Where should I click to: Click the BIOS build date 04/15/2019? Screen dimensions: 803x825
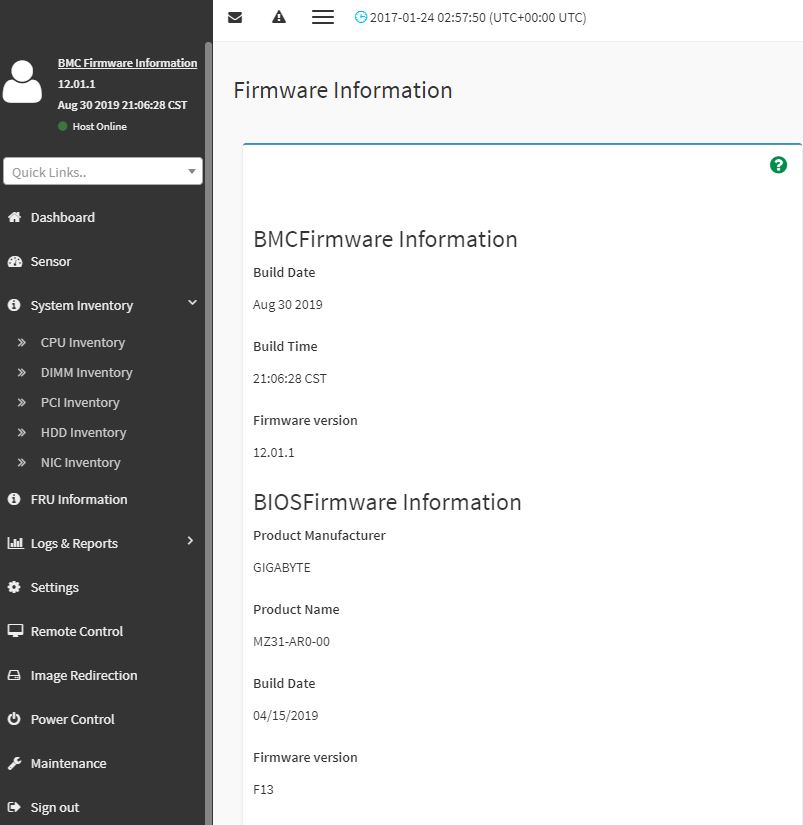click(285, 715)
